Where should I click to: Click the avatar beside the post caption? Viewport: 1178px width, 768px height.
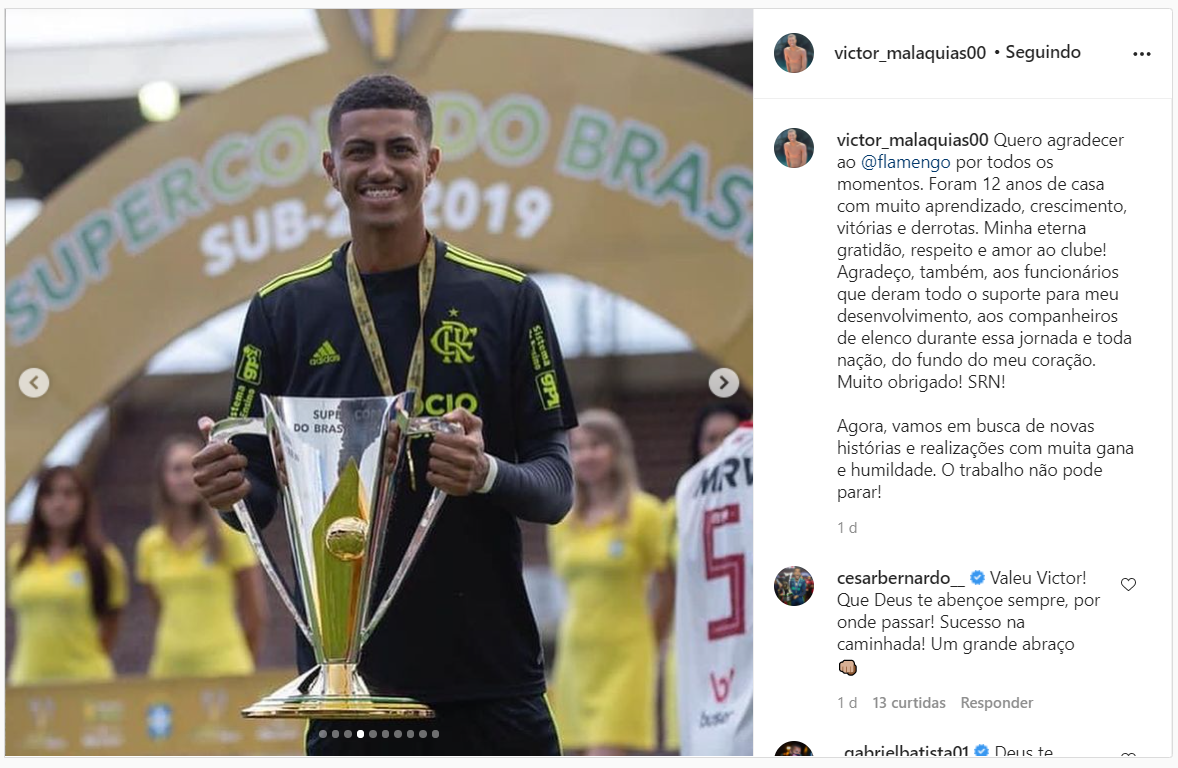click(794, 147)
